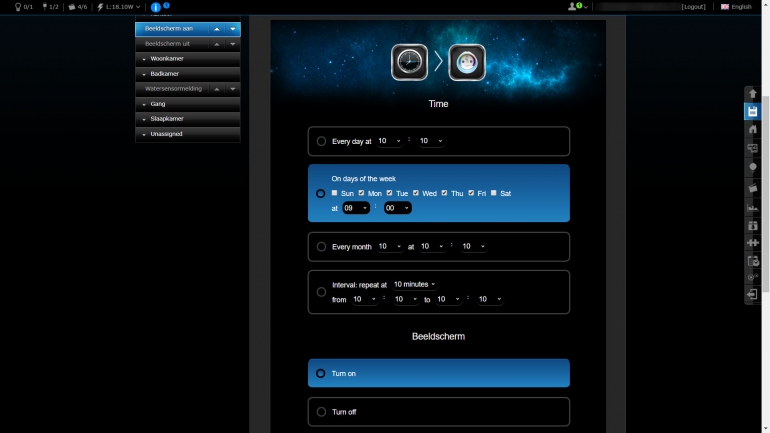
Task: Open the chart statistics icon in sidebar
Action: point(752,207)
